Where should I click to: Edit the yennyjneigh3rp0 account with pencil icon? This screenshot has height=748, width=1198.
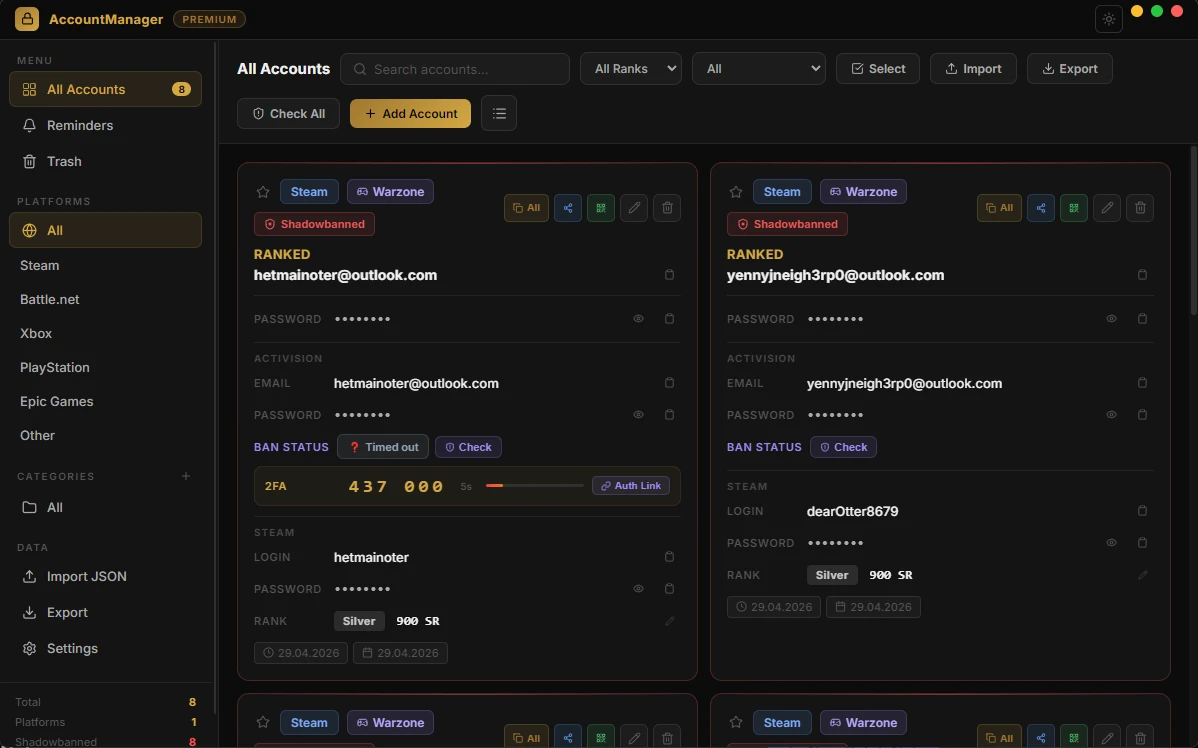point(1107,208)
